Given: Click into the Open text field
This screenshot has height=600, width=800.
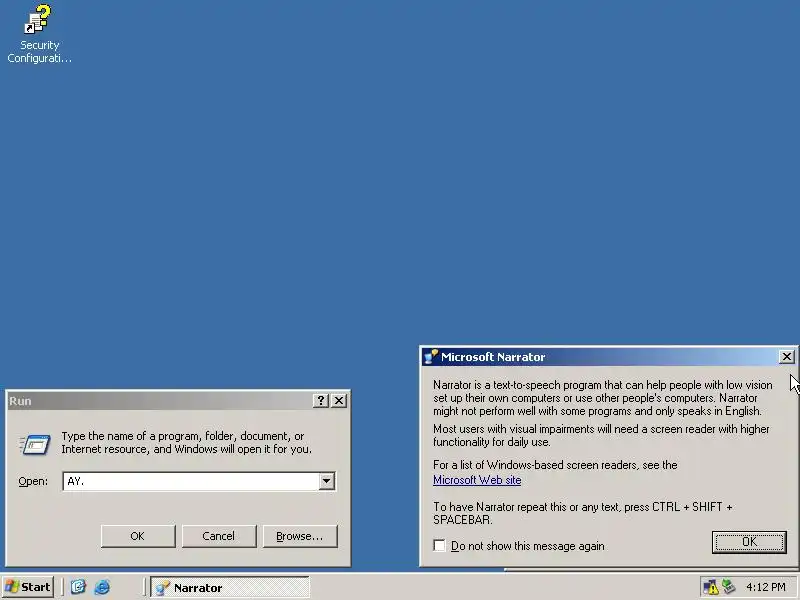Looking at the screenshot, I should (x=191, y=481).
